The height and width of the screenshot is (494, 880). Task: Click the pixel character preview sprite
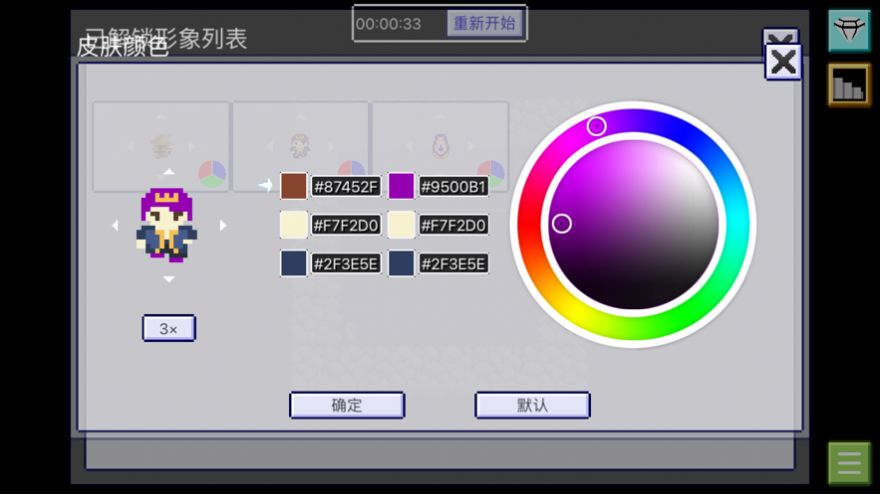click(167, 226)
